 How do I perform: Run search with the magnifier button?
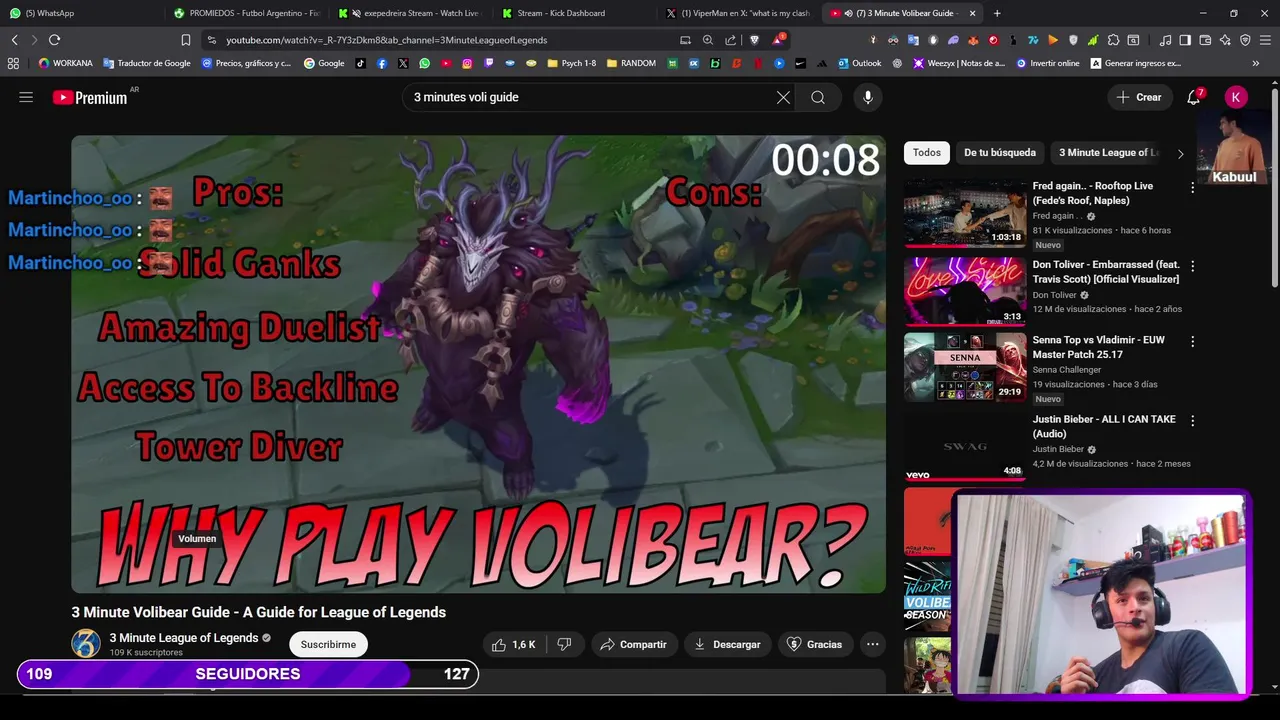tap(818, 97)
